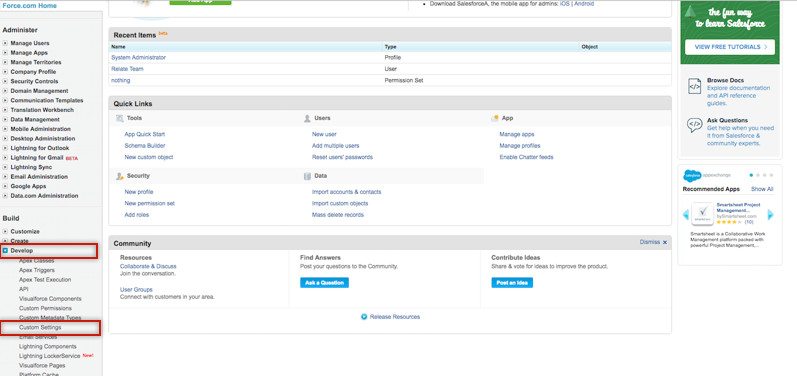
Task: Open Manage Territories menu item
Action: pyautogui.click(x=36, y=62)
